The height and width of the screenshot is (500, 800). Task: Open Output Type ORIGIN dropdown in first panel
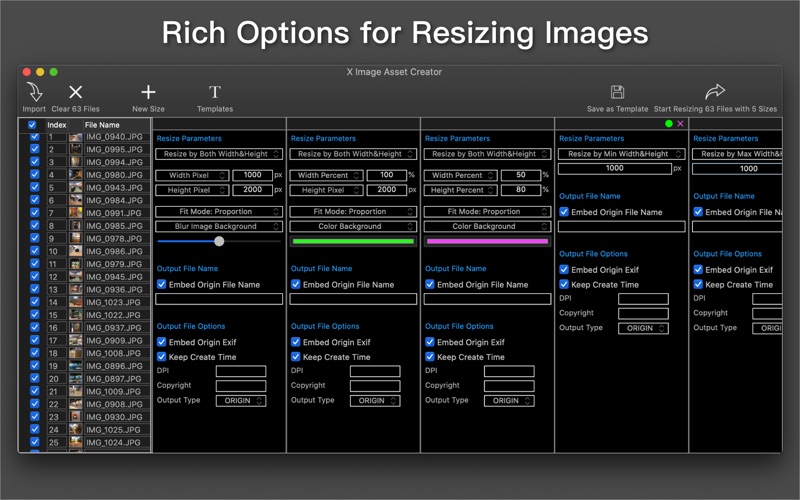coord(241,401)
